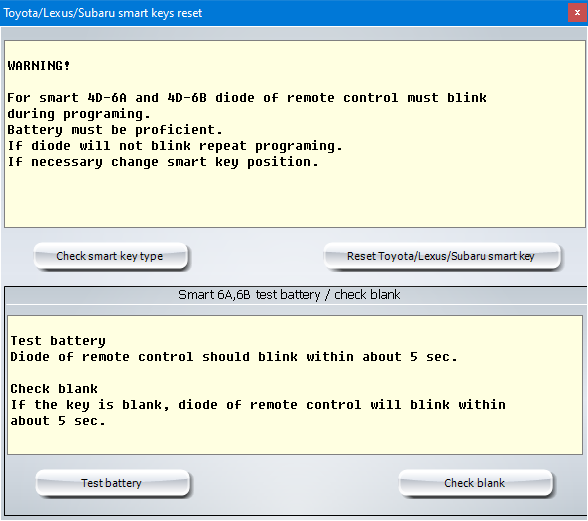The height and width of the screenshot is (521, 588).
Task: Click the Check blank button
Action: pos(475,483)
